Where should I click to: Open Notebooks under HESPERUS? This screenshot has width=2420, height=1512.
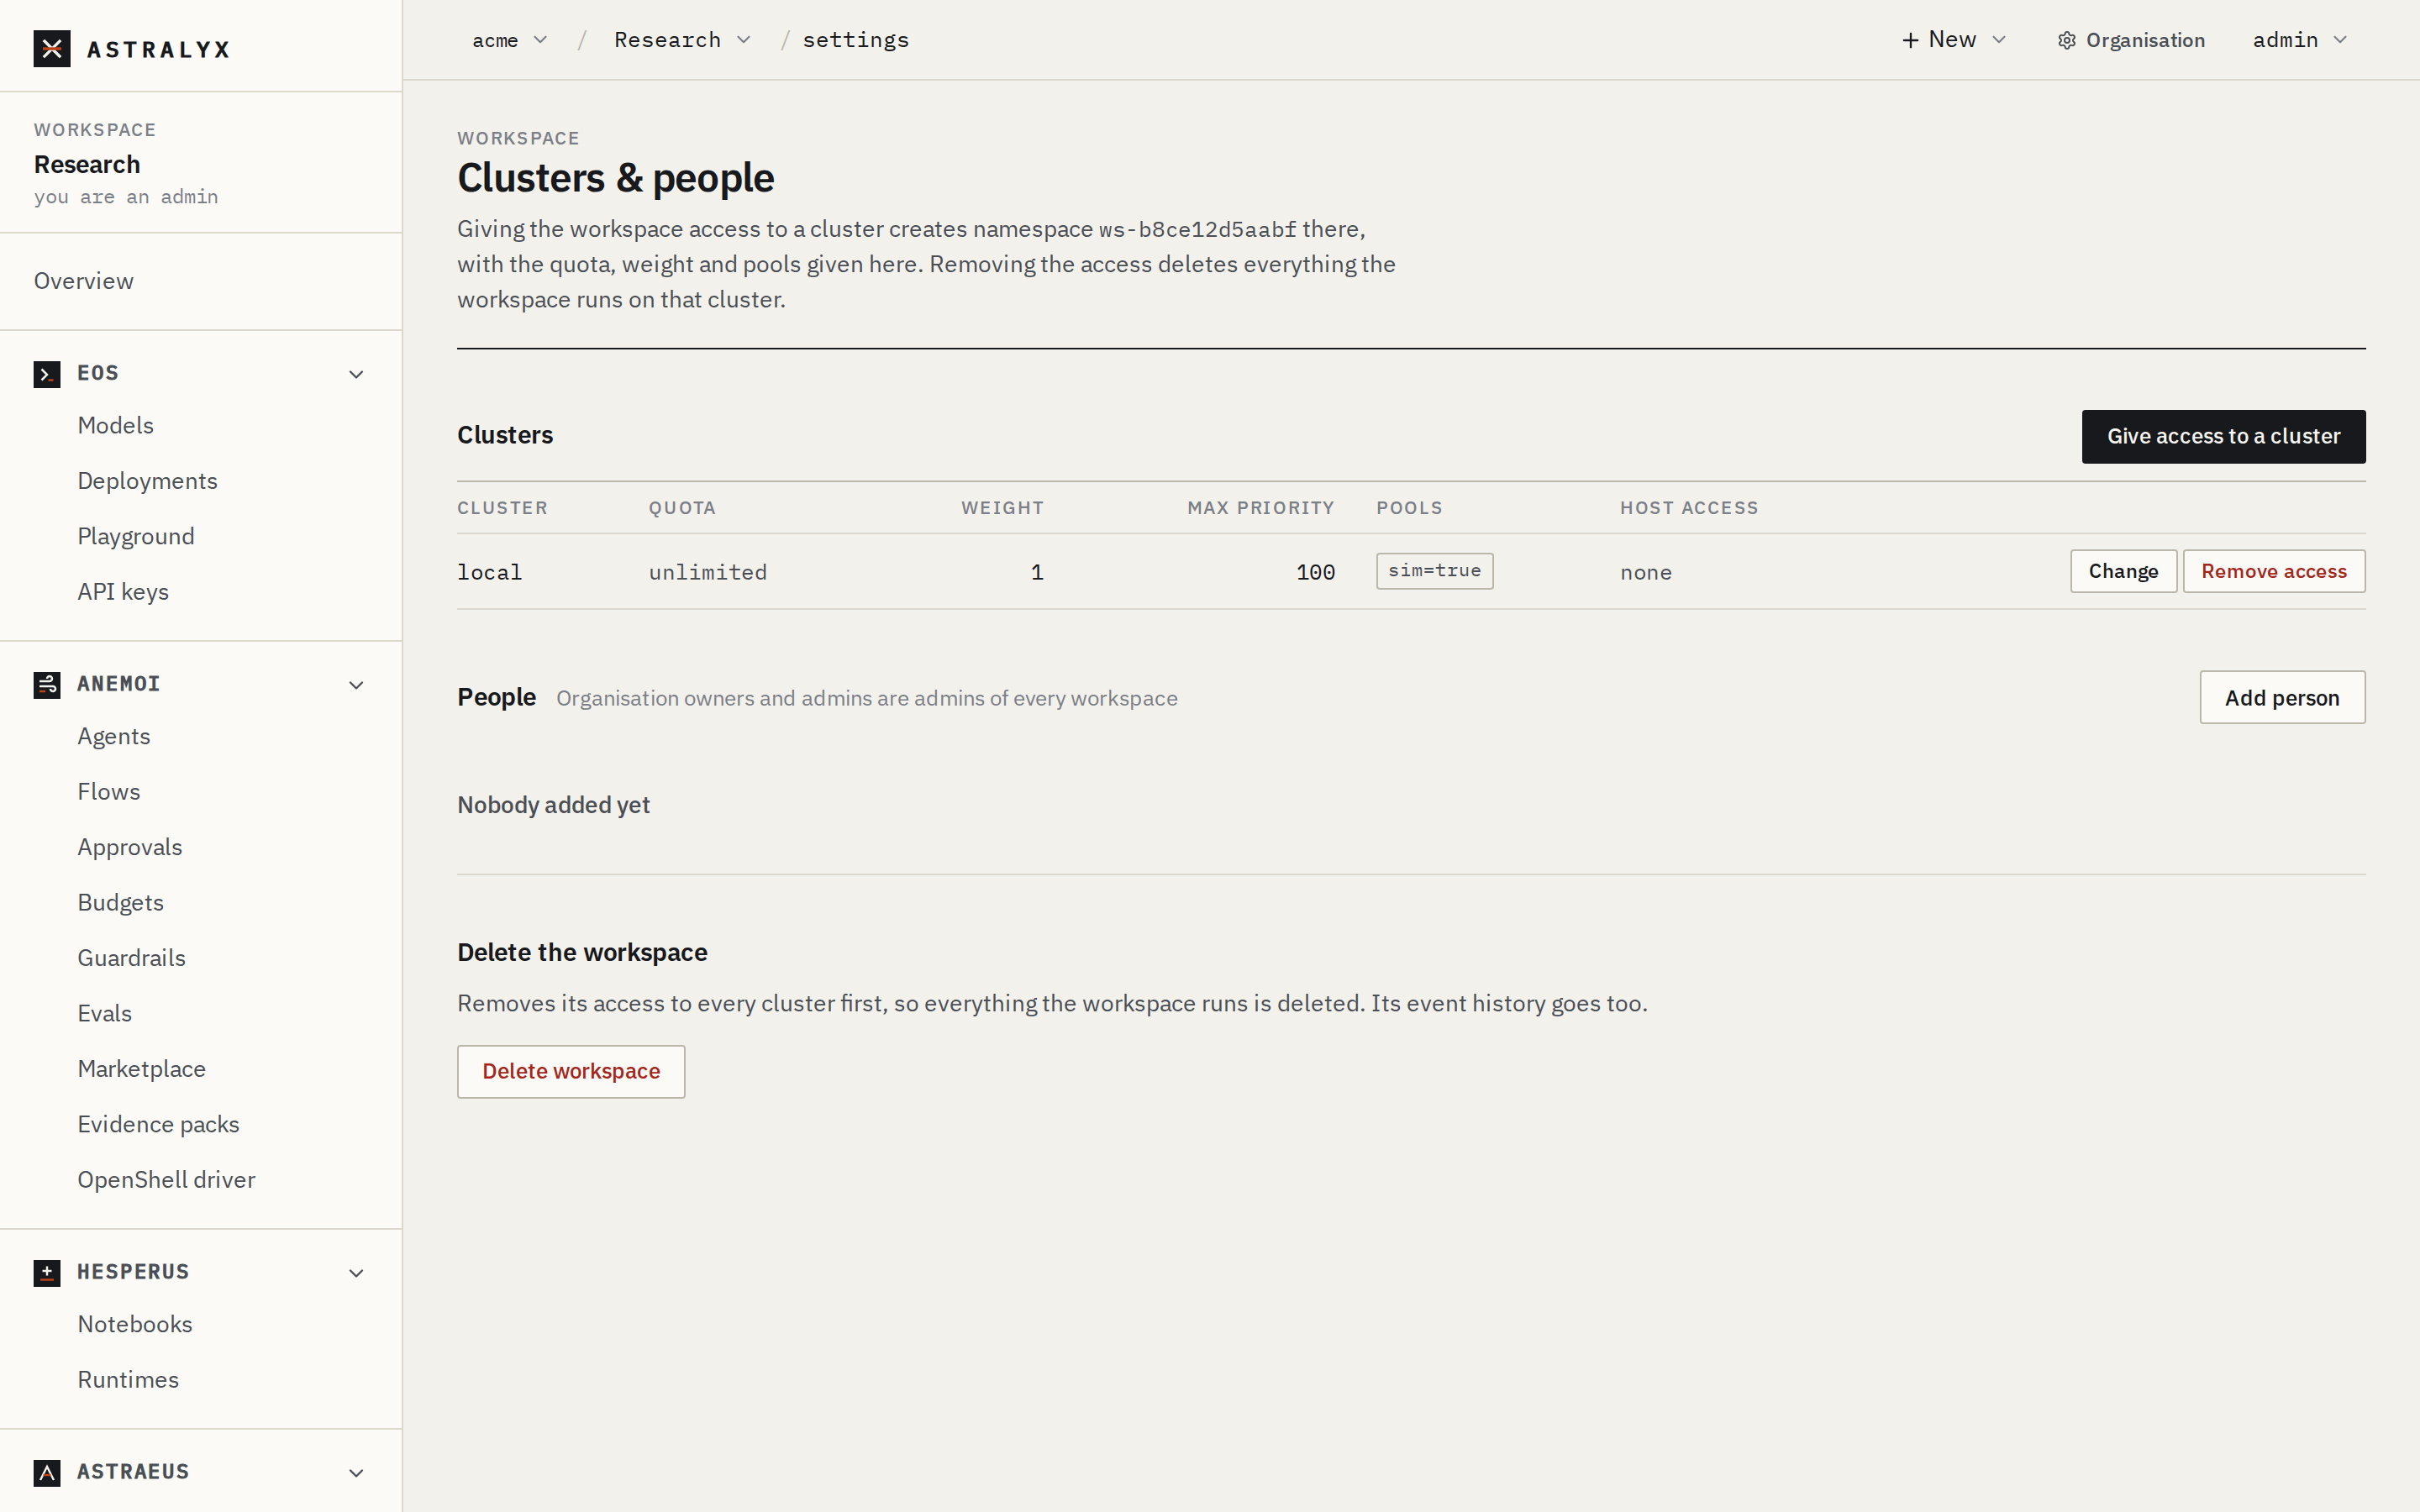135,1325
